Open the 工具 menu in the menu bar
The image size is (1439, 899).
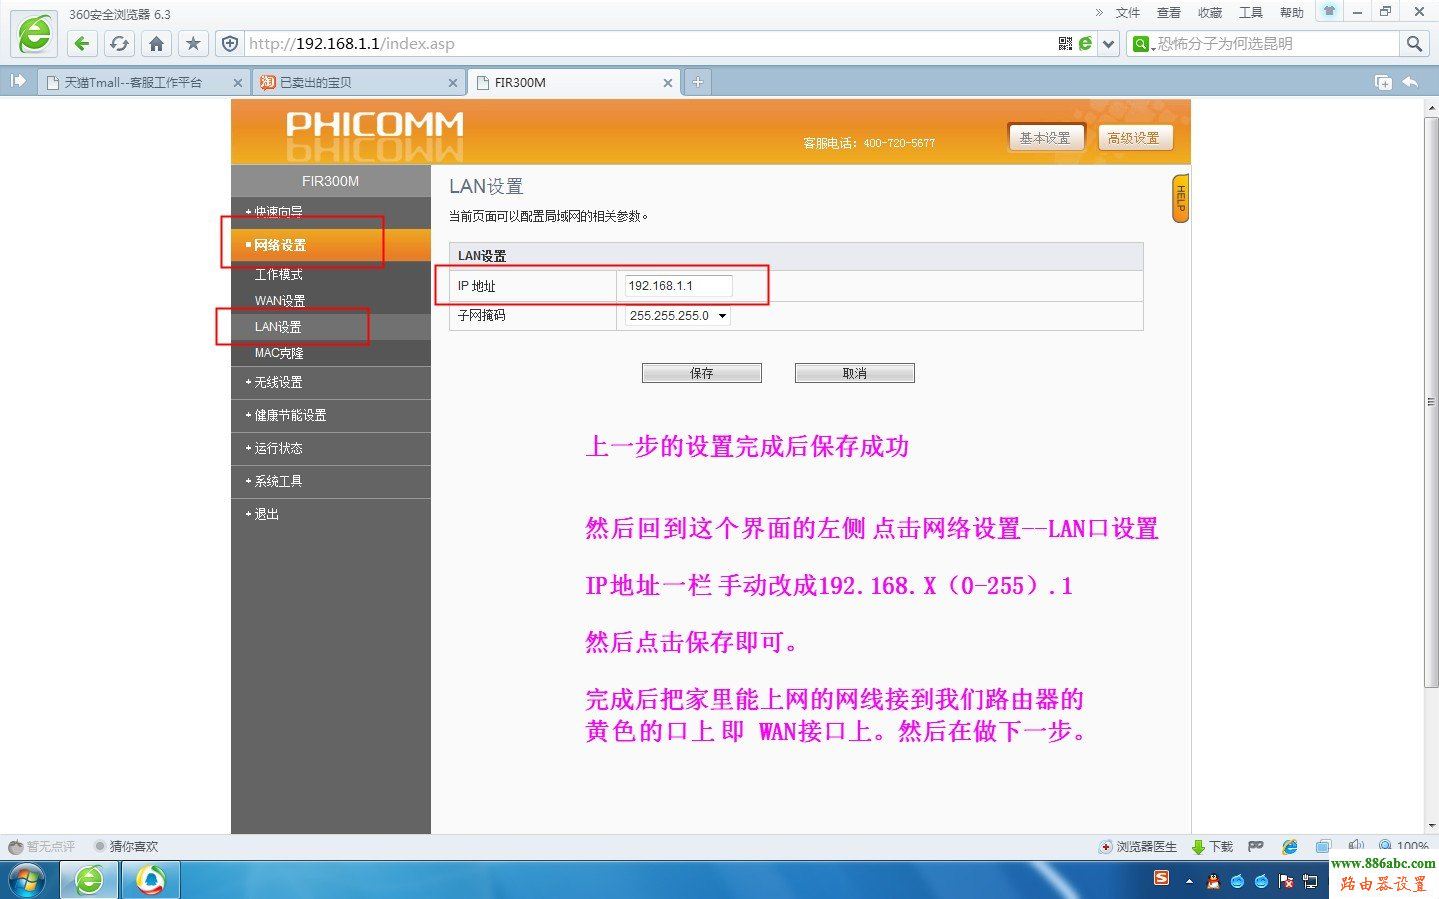pyautogui.click(x=1249, y=13)
